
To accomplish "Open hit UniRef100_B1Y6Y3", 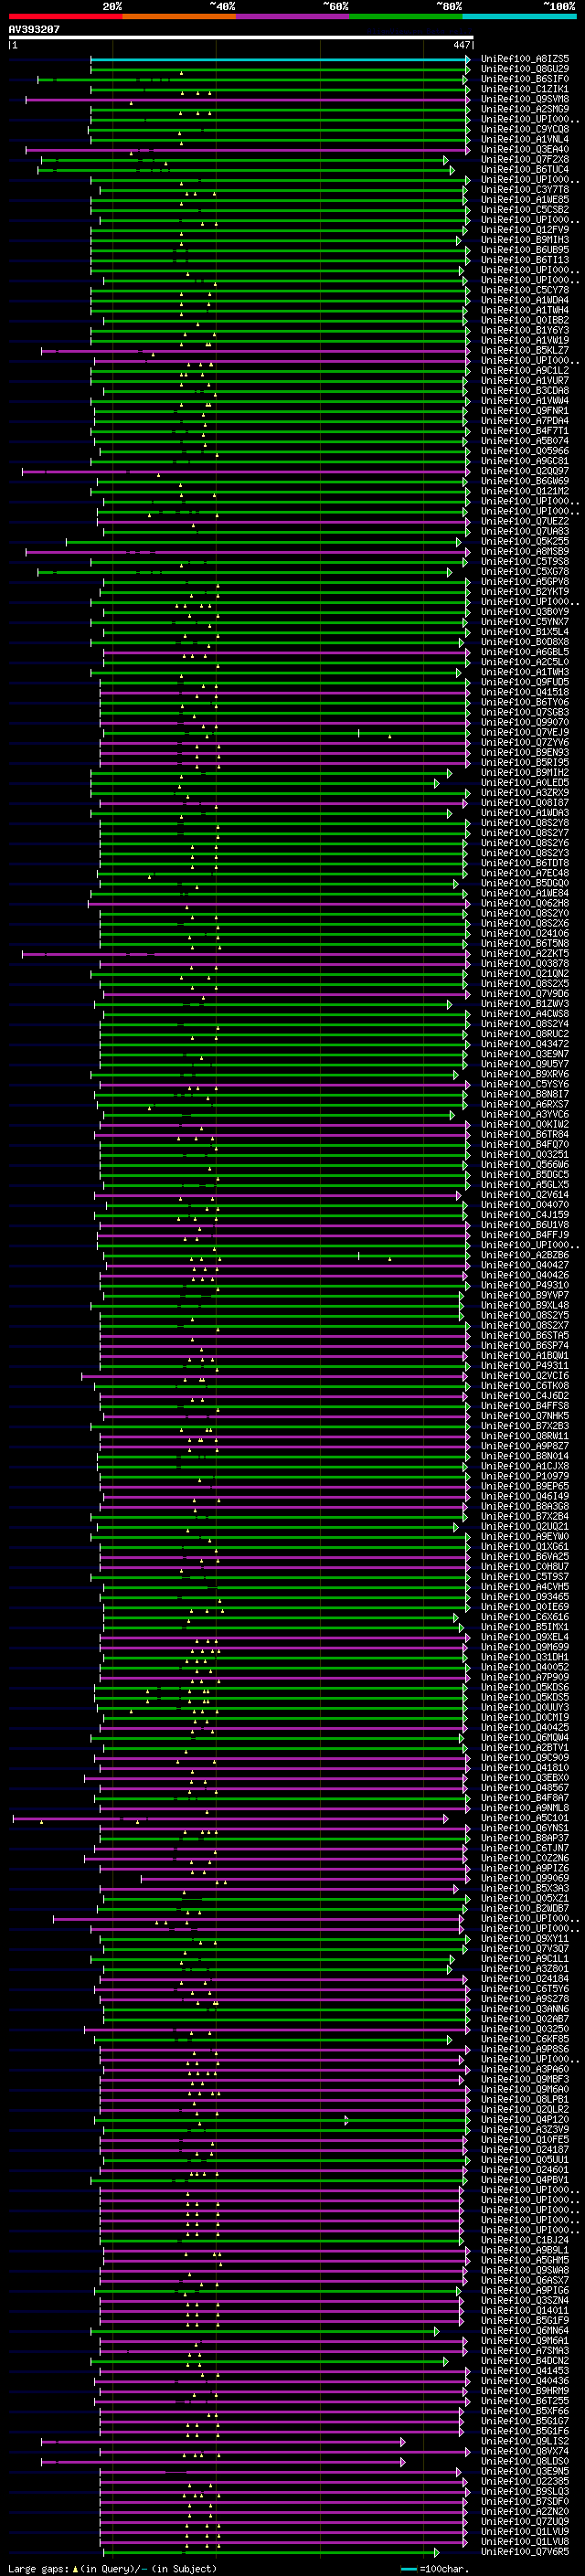I will (525, 331).
